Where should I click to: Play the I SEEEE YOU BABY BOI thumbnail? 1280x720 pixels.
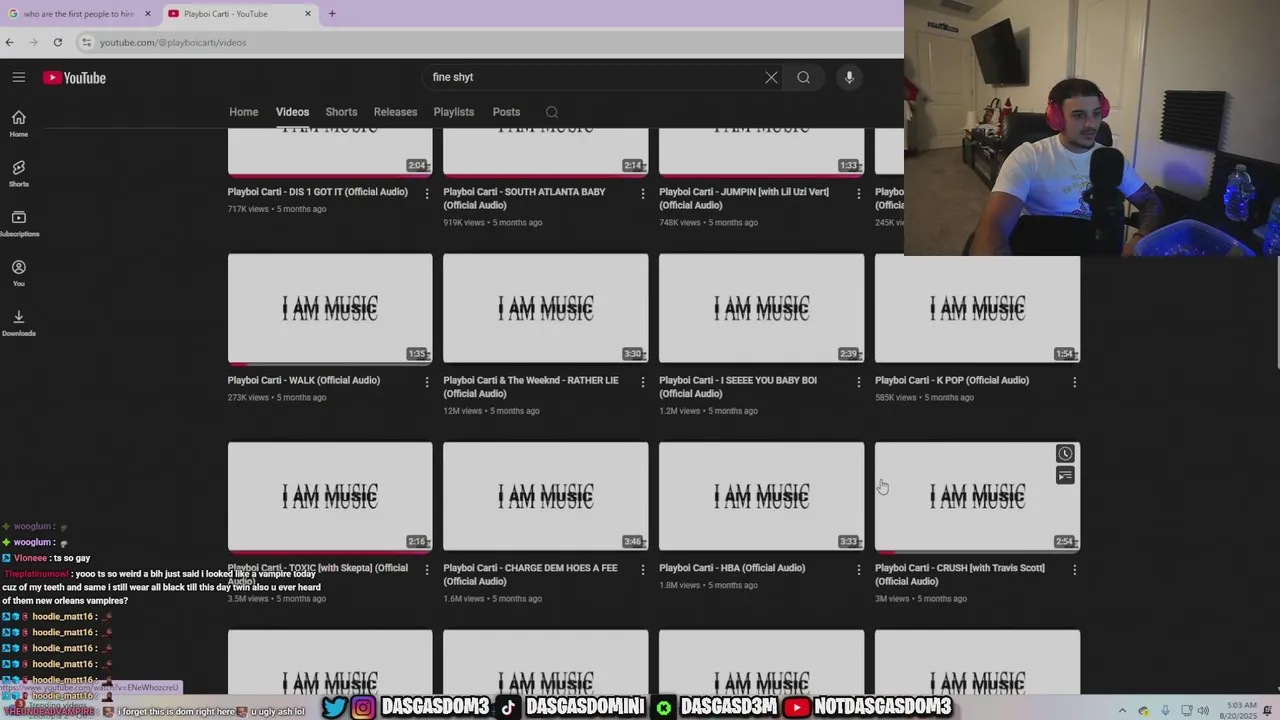(762, 308)
